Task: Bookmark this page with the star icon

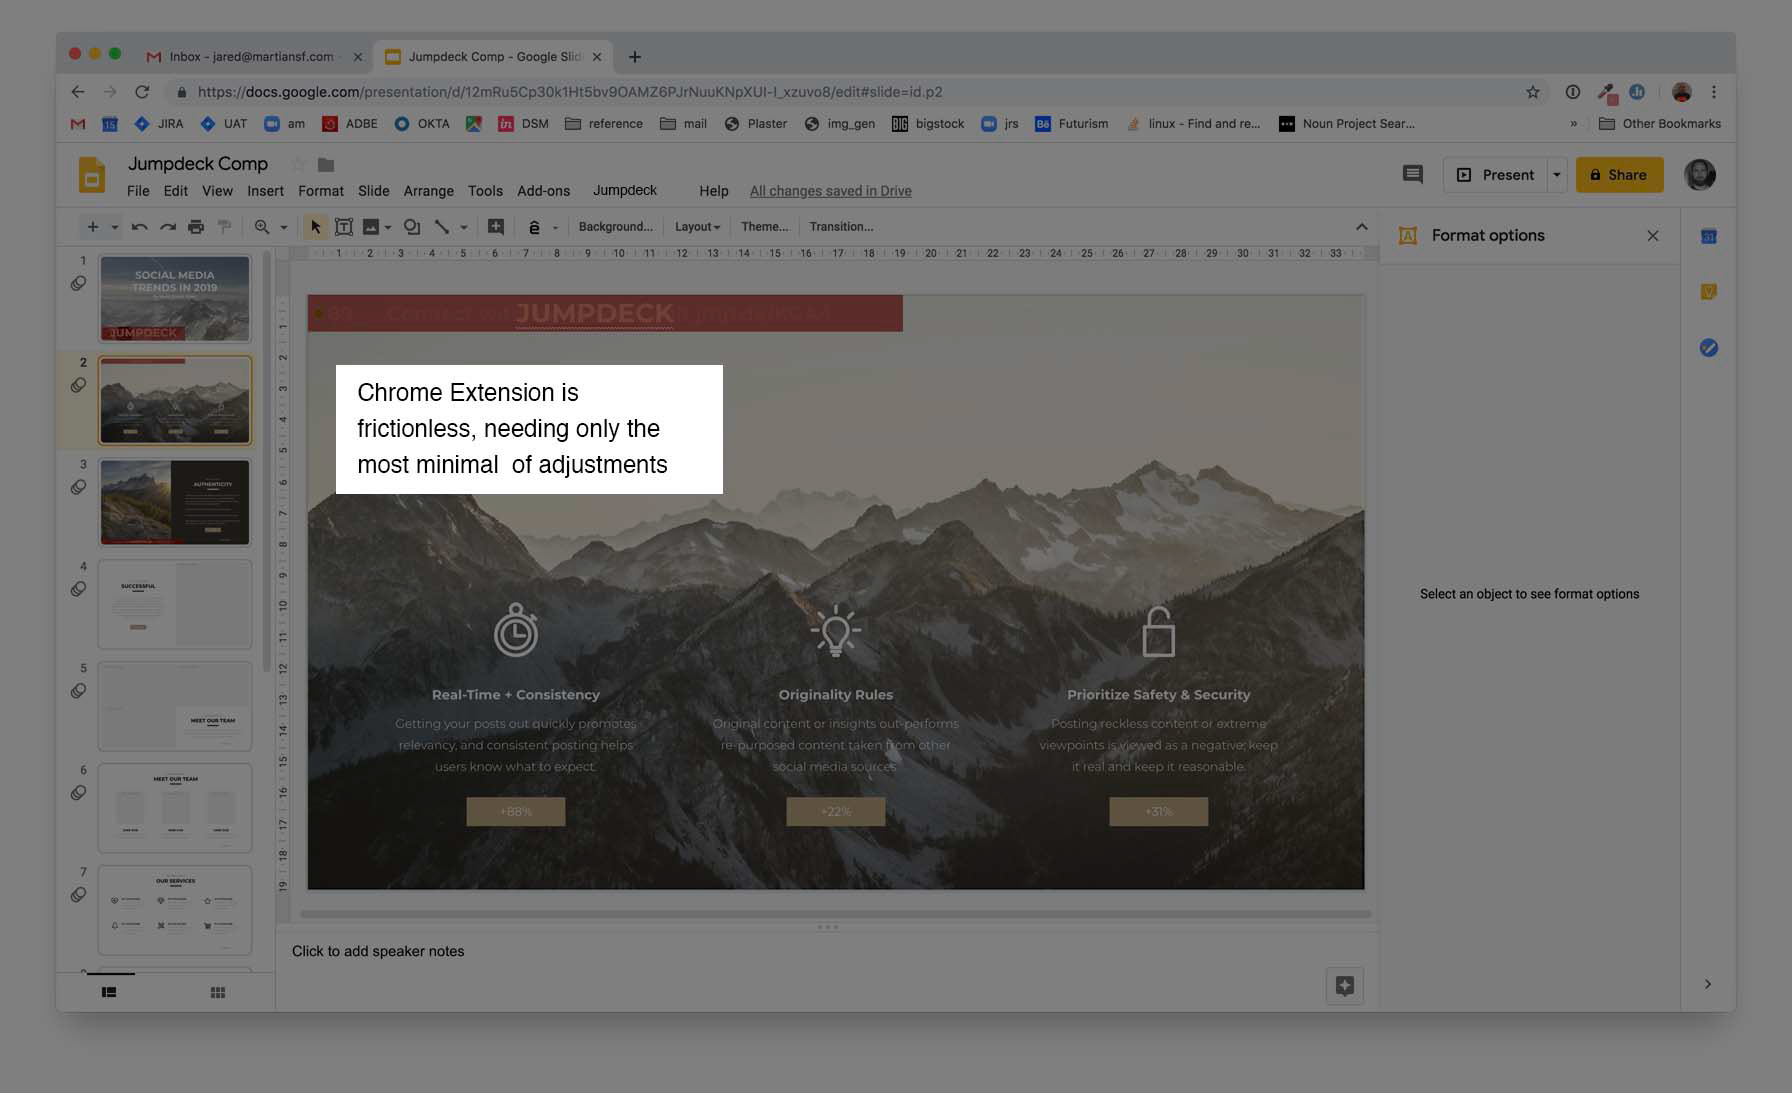Action: pos(1533,92)
